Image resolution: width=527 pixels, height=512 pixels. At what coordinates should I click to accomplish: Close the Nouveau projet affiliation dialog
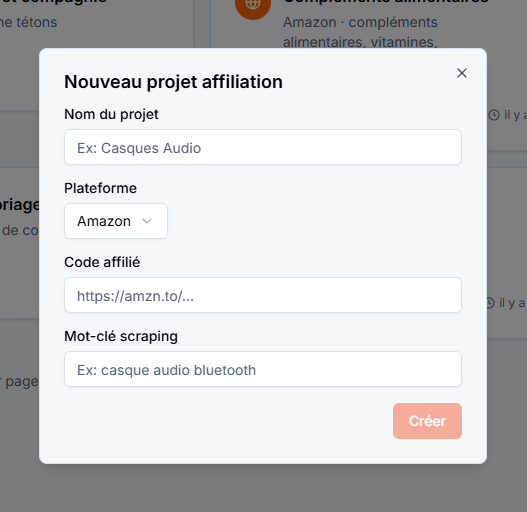[462, 73]
